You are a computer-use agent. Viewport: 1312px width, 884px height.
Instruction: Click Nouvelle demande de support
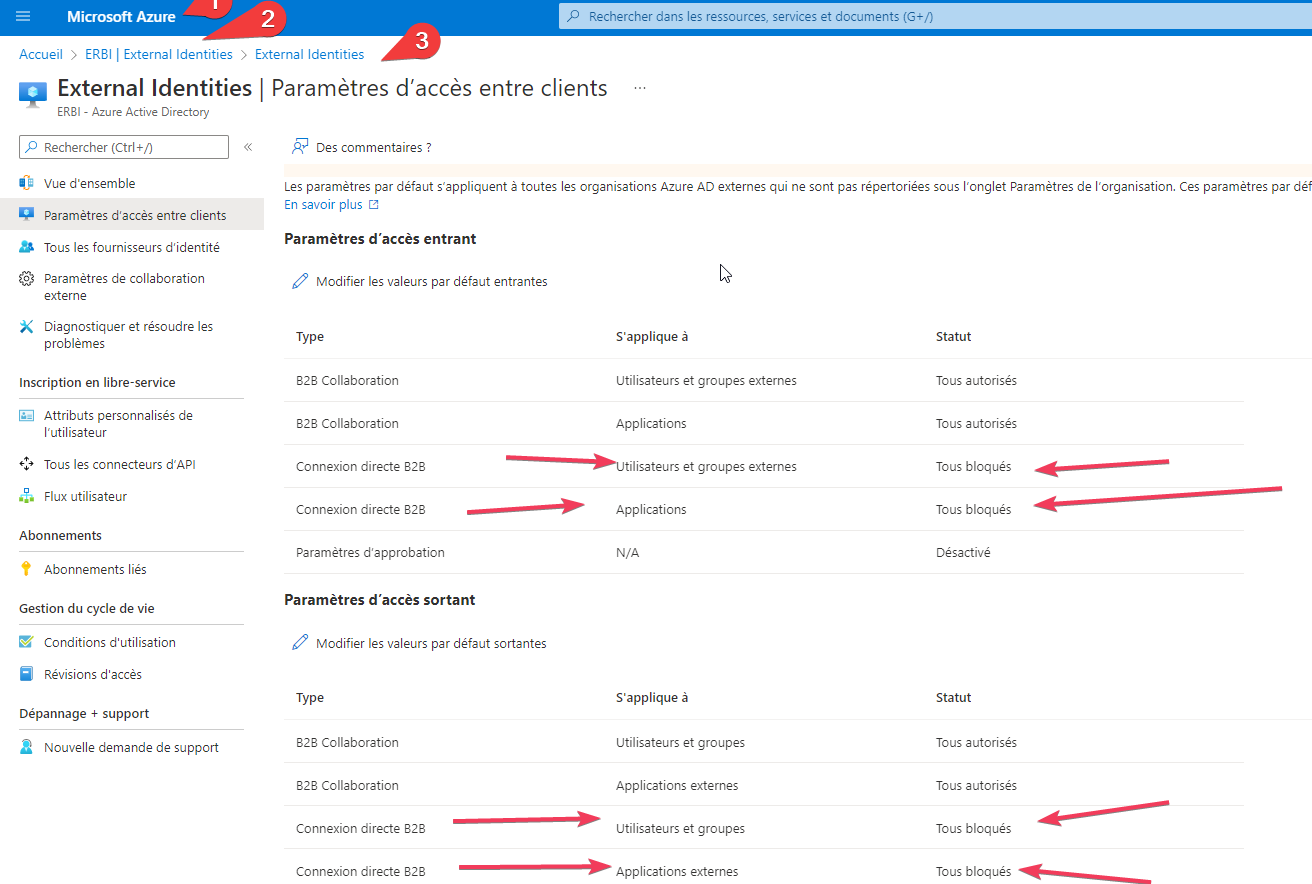coord(131,747)
